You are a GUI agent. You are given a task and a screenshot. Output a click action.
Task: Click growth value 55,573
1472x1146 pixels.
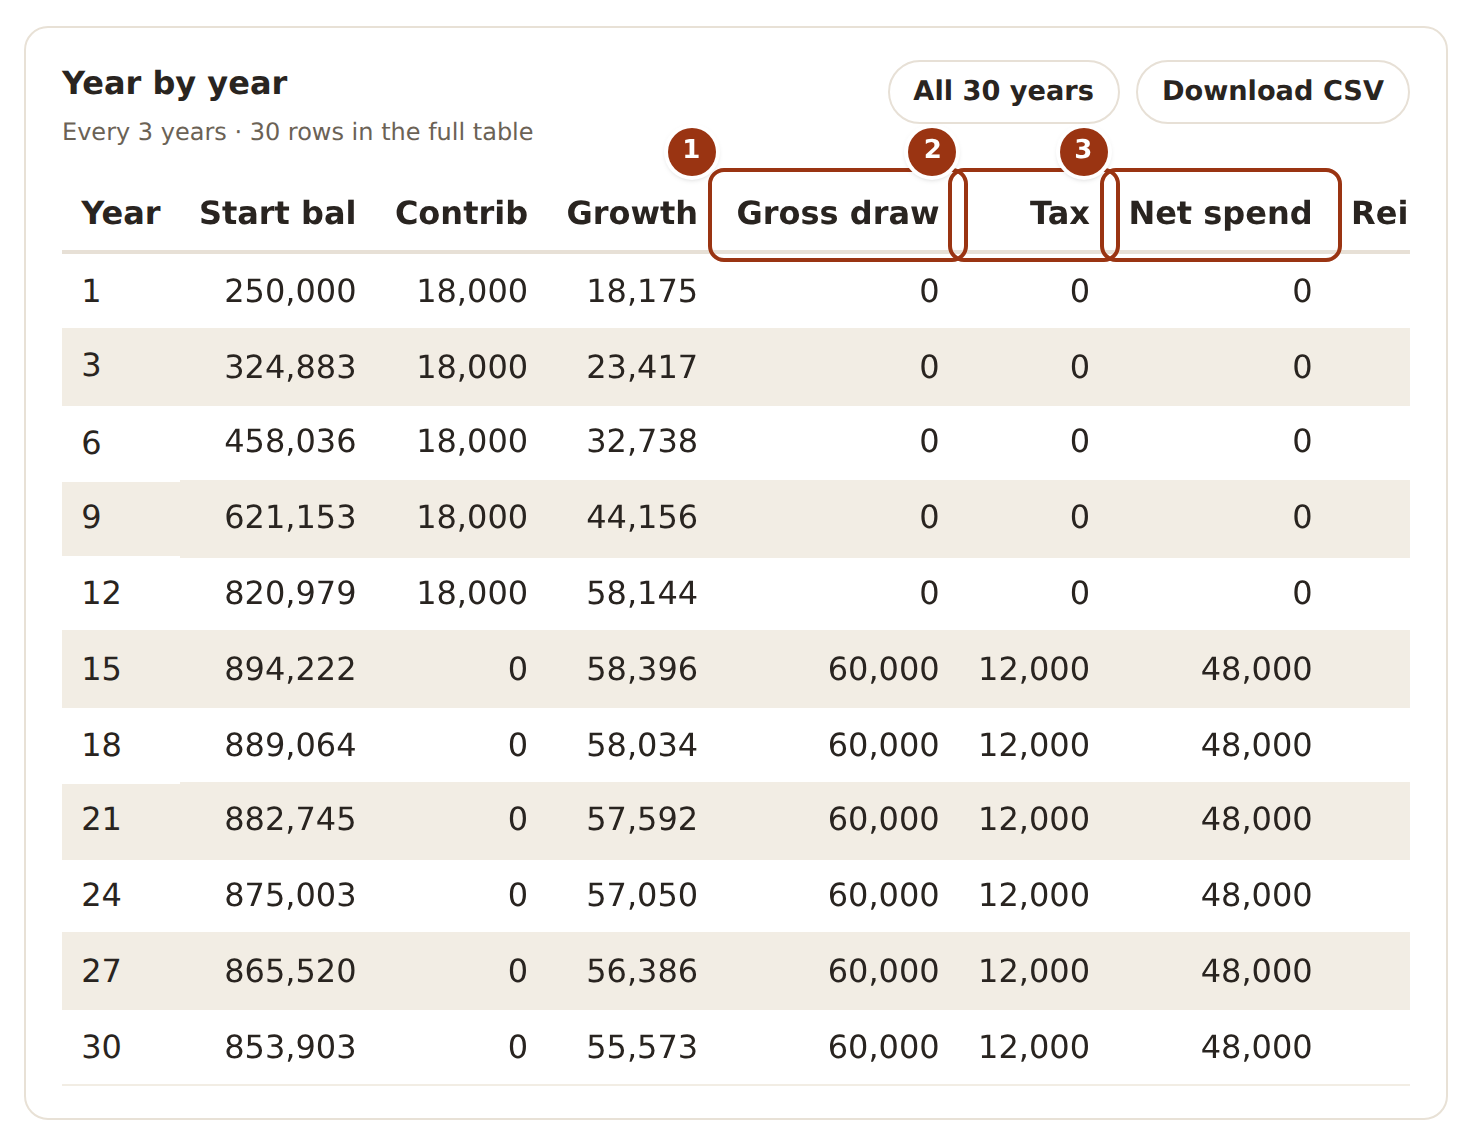(x=642, y=1047)
